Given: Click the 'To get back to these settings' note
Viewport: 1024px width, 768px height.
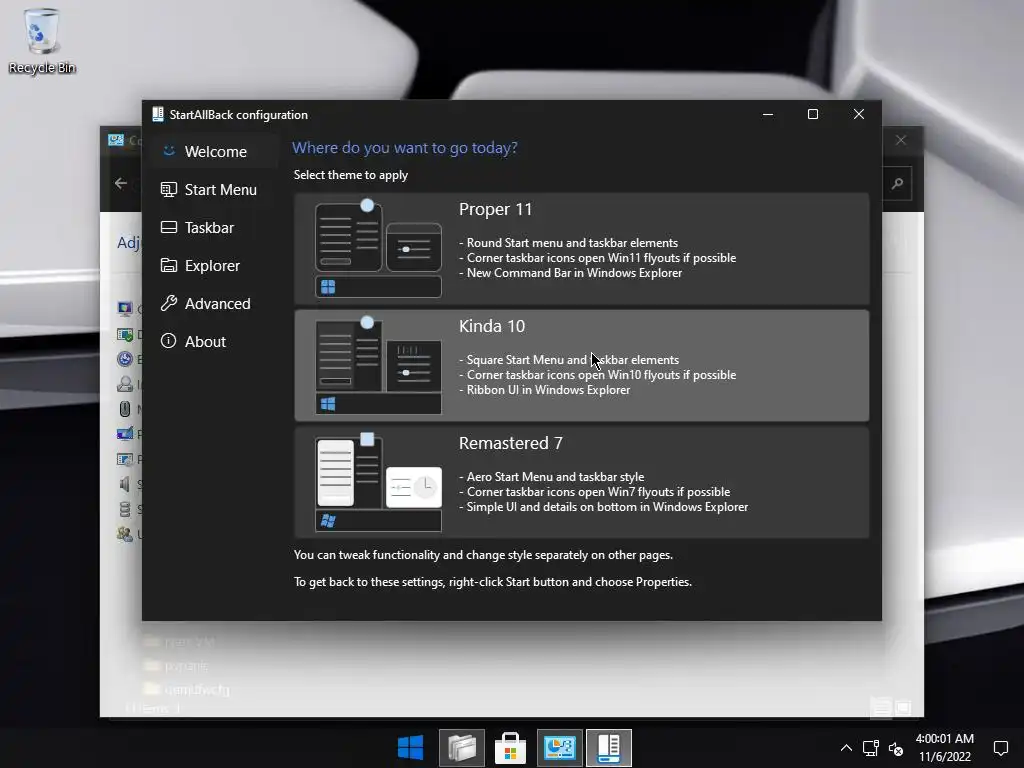Looking at the screenshot, I should pos(493,582).
